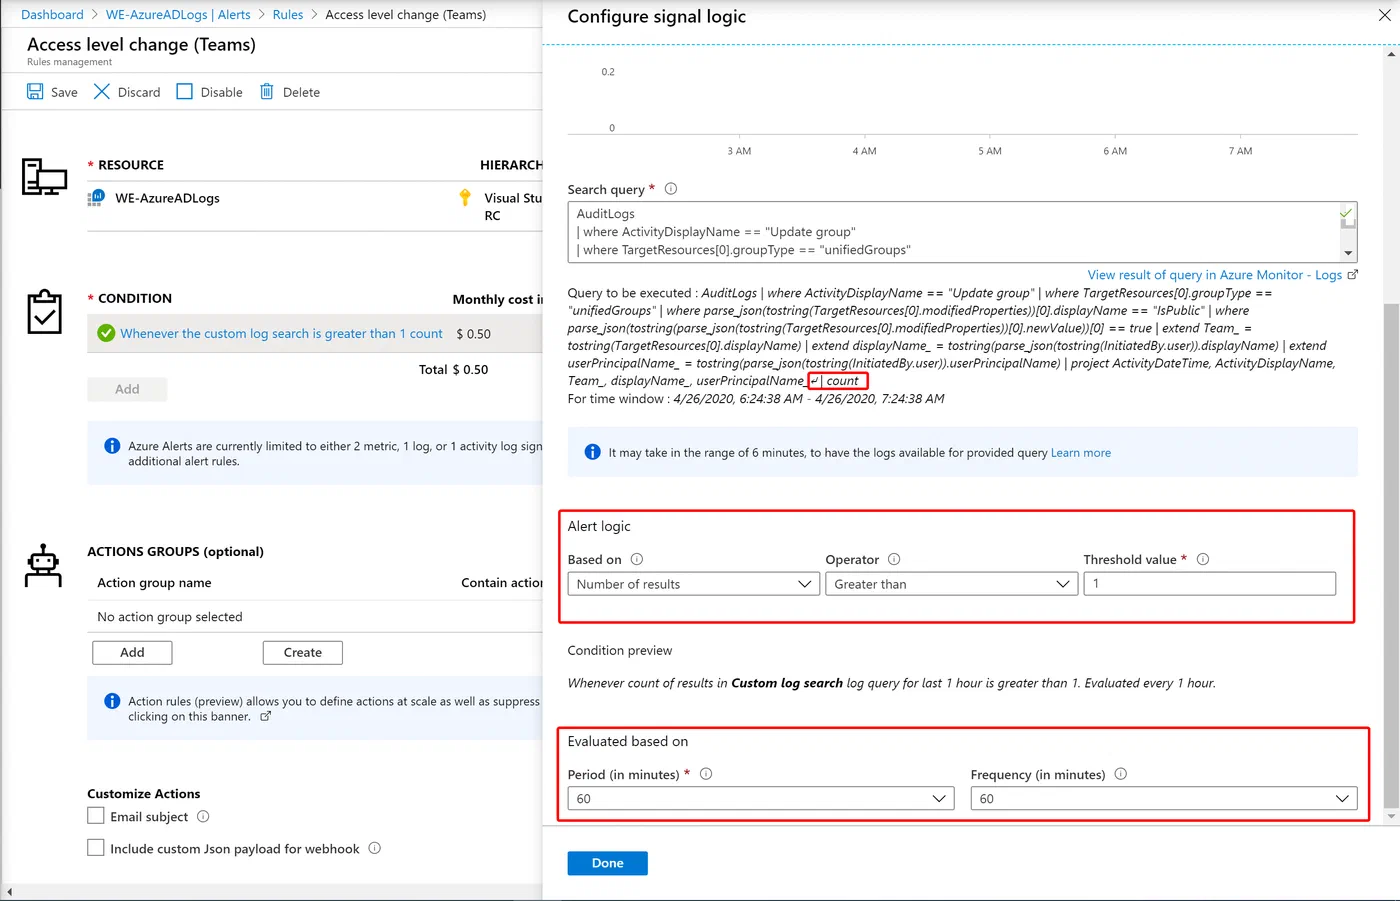Viewport: 1400px width, 901px height.
Task: Click the query box scroll down arrow
Action: (x=1348, y=253)
